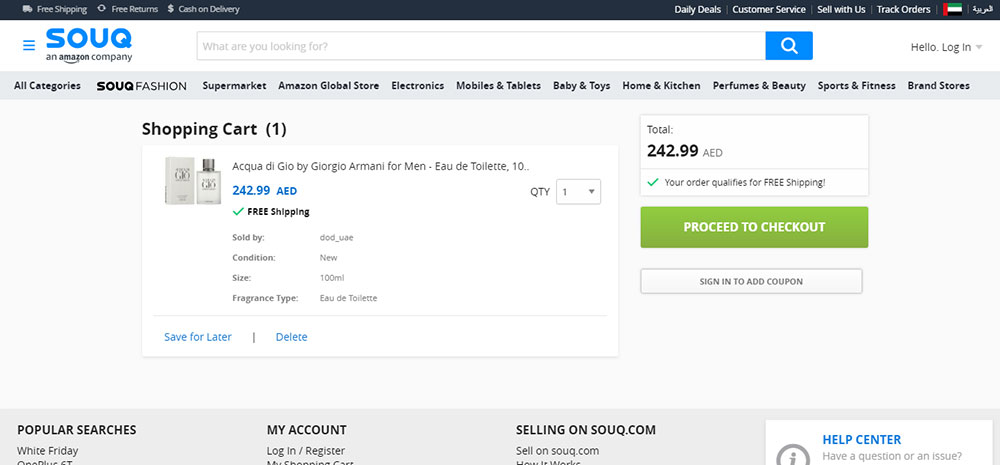This screenshot has height=465, width=1000.
Task: Delete the item from the cart
Action: click(291, 337)
